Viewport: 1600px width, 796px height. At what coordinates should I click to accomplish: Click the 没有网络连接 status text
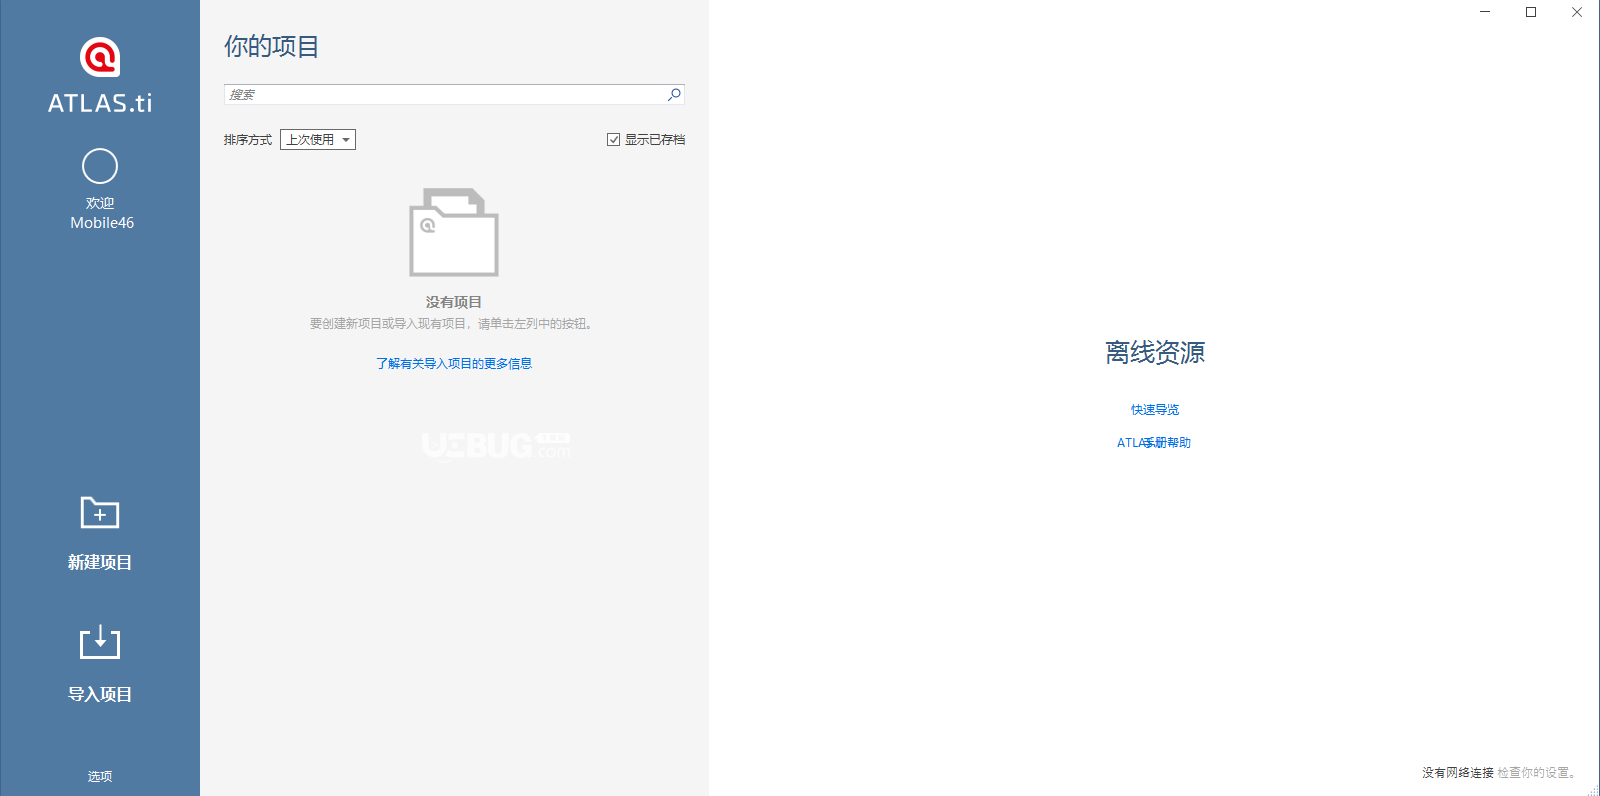pos(1458,773)
